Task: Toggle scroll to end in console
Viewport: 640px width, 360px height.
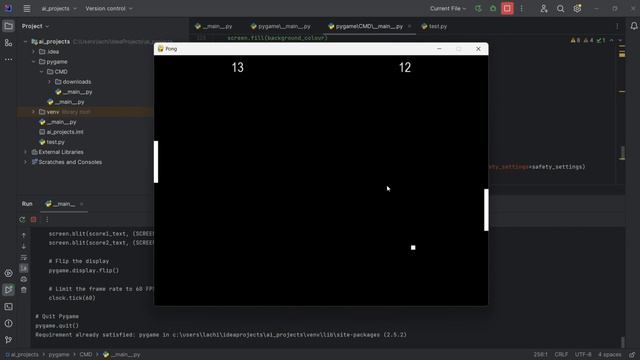Action: pos(24,268)
